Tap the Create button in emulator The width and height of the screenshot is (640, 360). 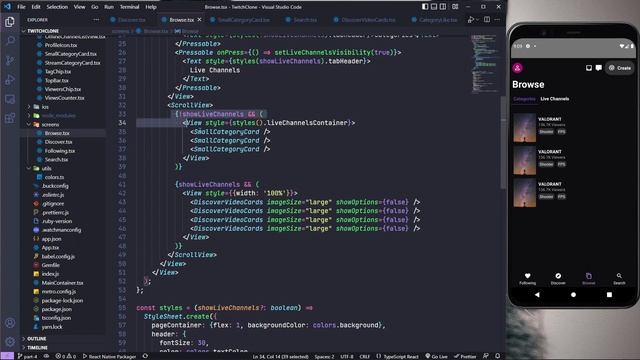point(620,68)
